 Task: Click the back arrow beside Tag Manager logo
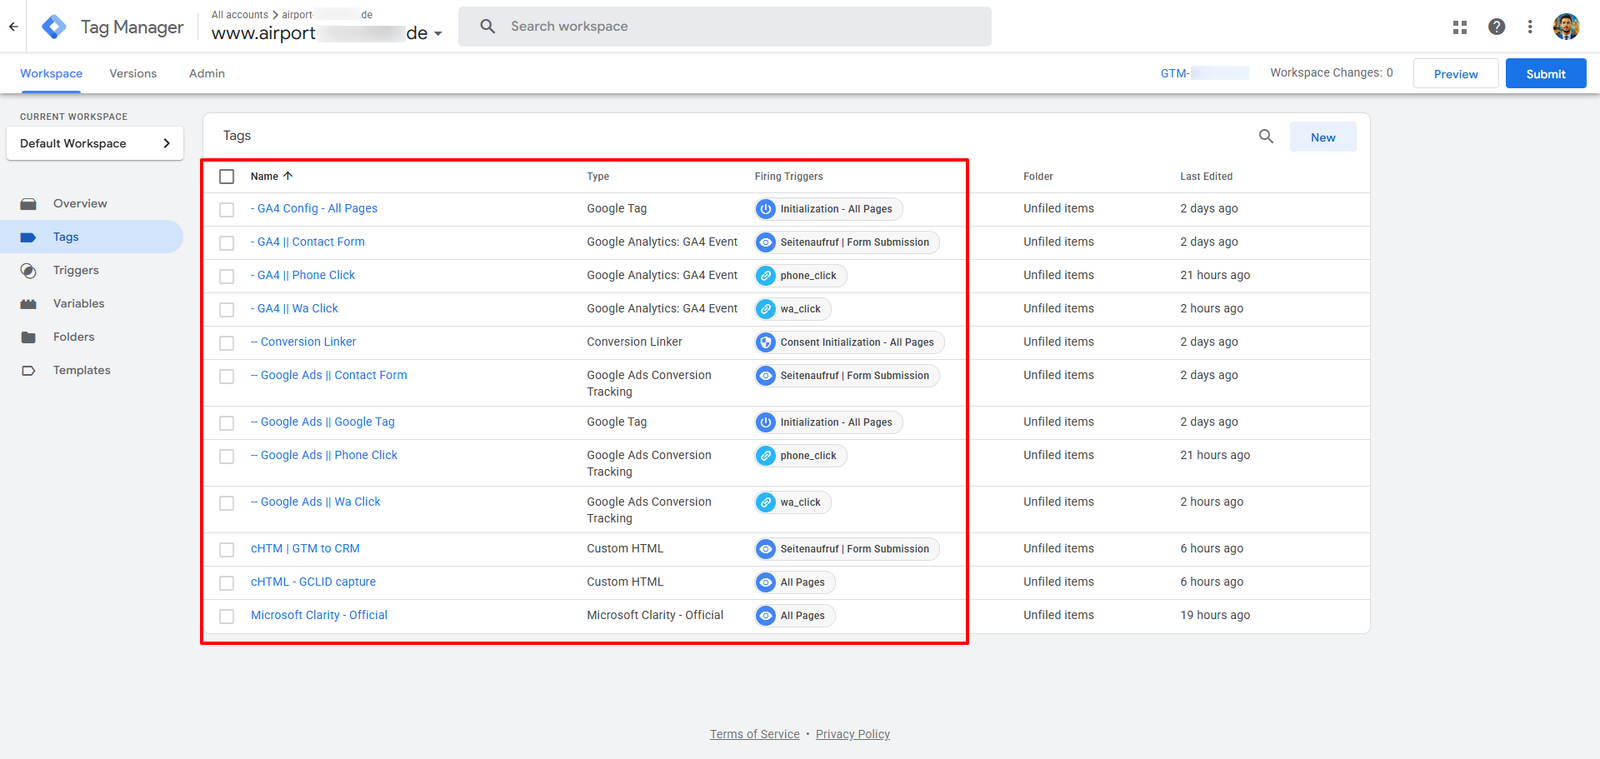coord(13,27)
